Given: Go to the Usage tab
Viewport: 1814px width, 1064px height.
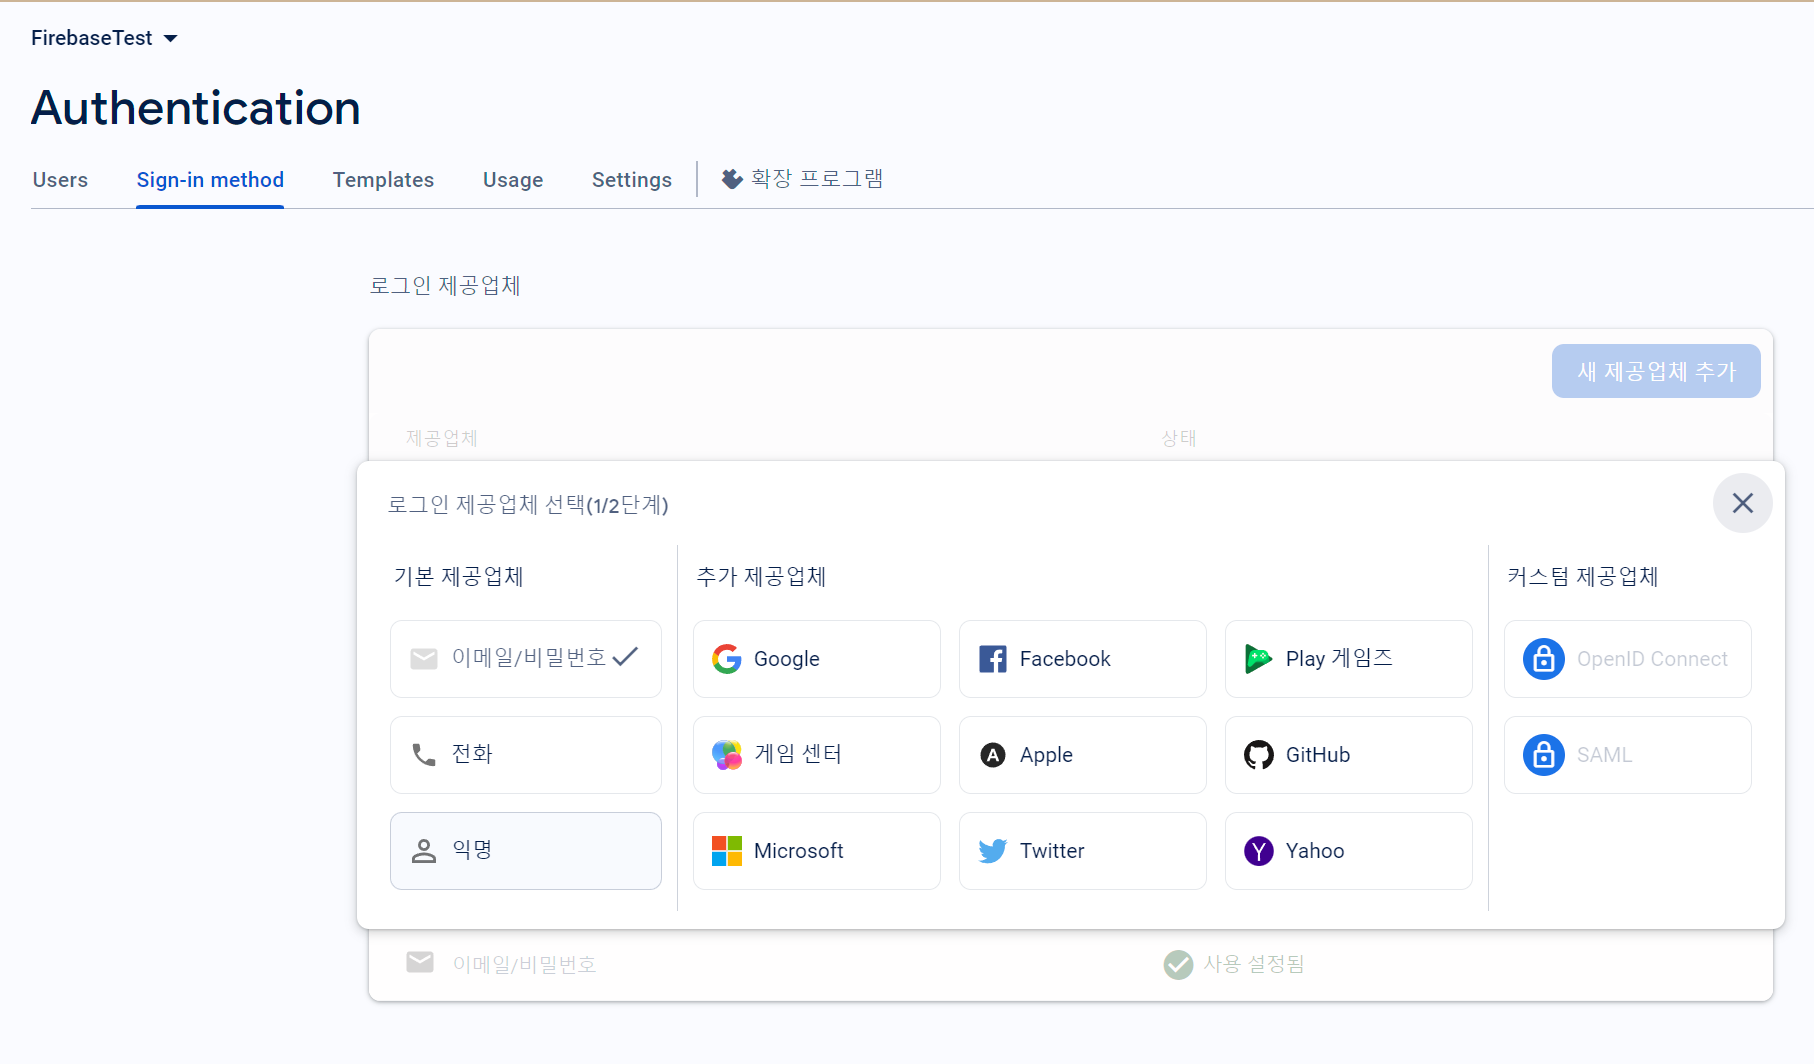Looking at the screenshot, I should pyautogui.click(x=513, y=180).
